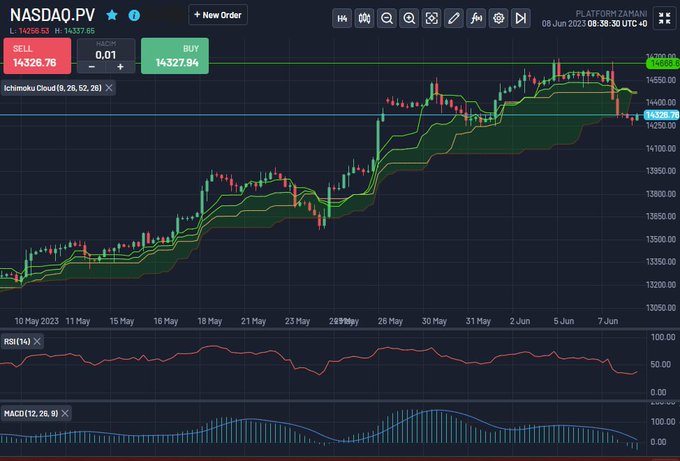Remove the RSI (14) indicator

point(37,342)
